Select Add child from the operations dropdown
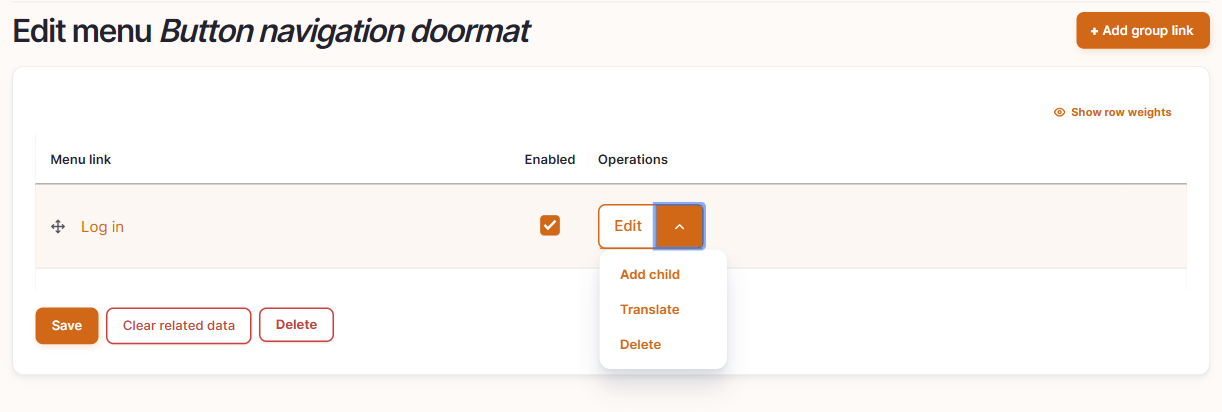Screen dimensions: 1222x412 tap(650, 274)
